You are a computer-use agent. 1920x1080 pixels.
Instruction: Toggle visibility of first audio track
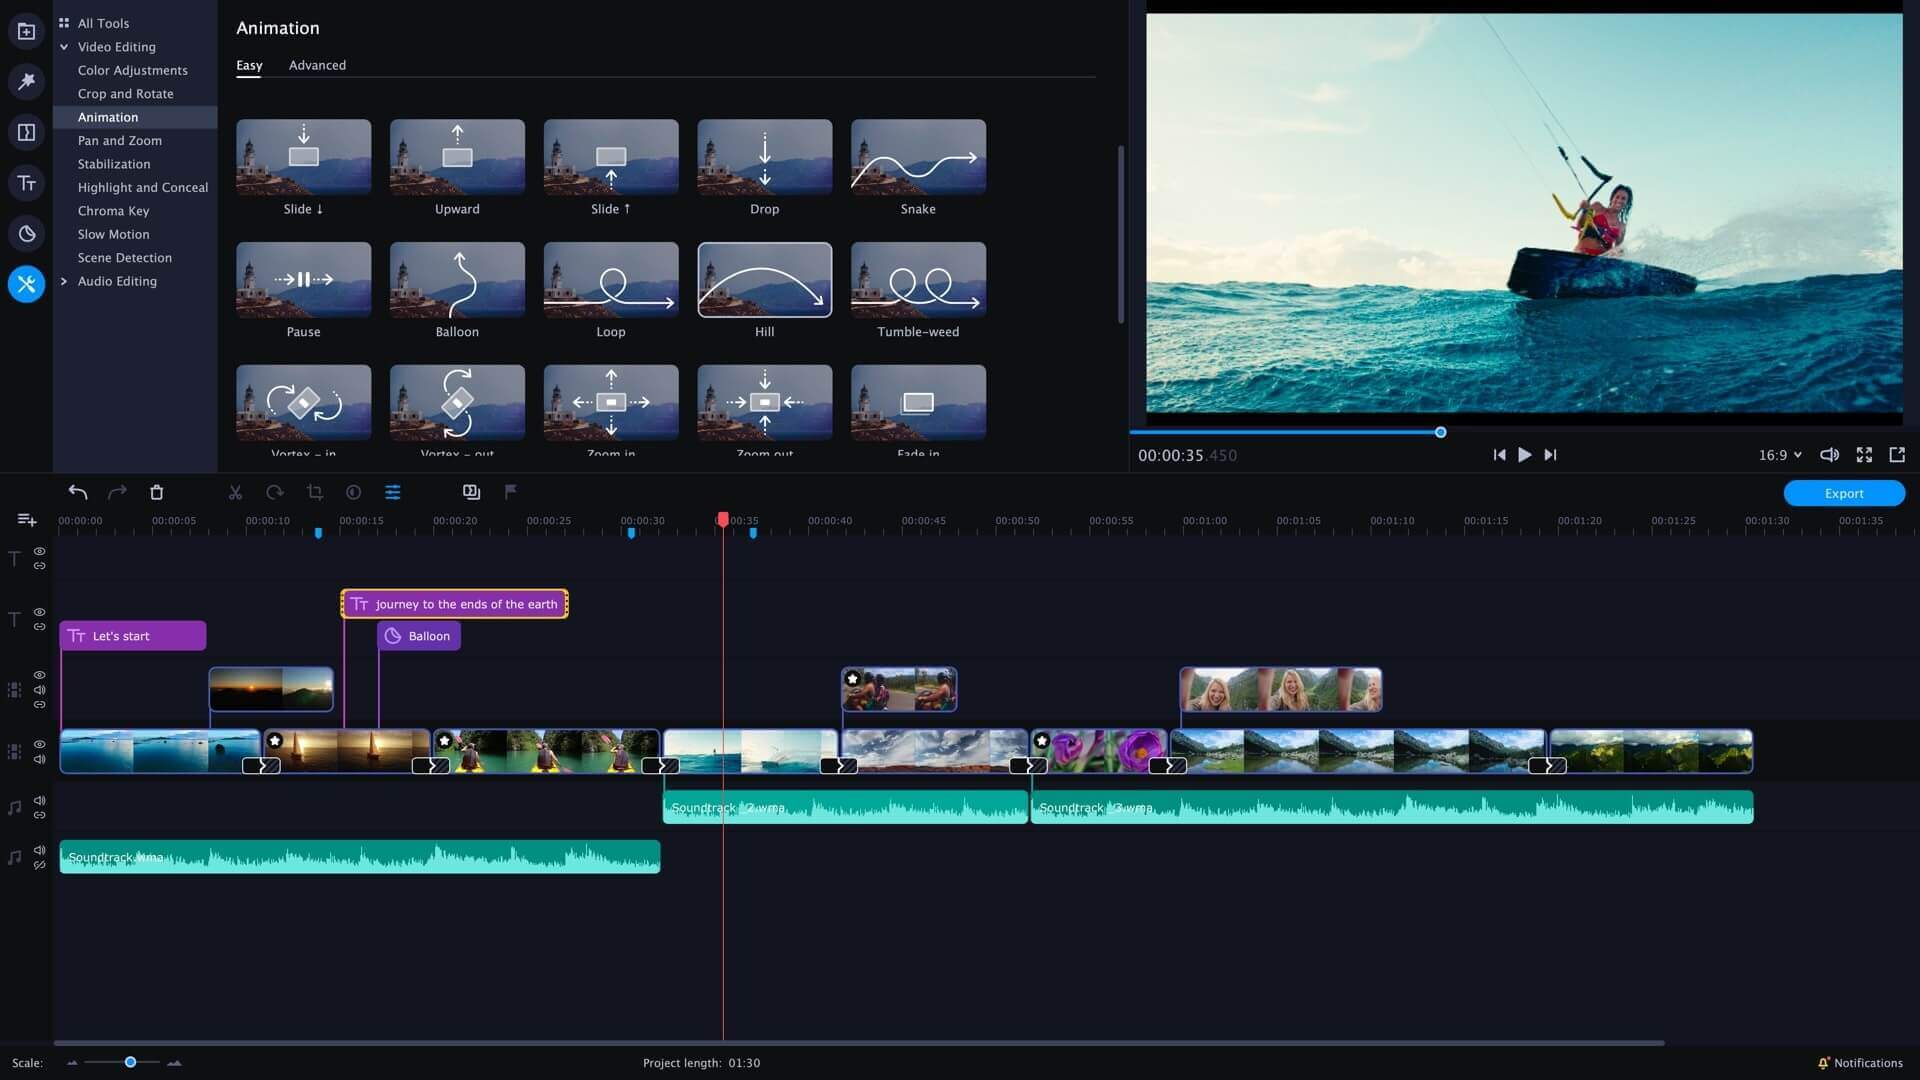point(40,800)
